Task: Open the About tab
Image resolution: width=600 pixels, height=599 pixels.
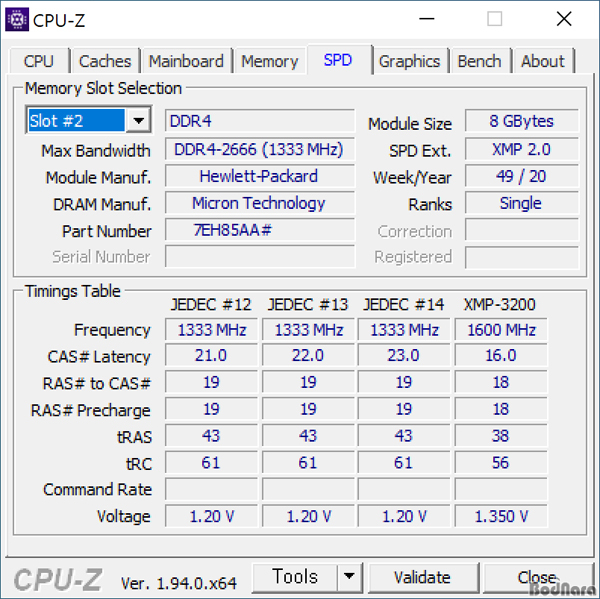Action: point(543,61)
